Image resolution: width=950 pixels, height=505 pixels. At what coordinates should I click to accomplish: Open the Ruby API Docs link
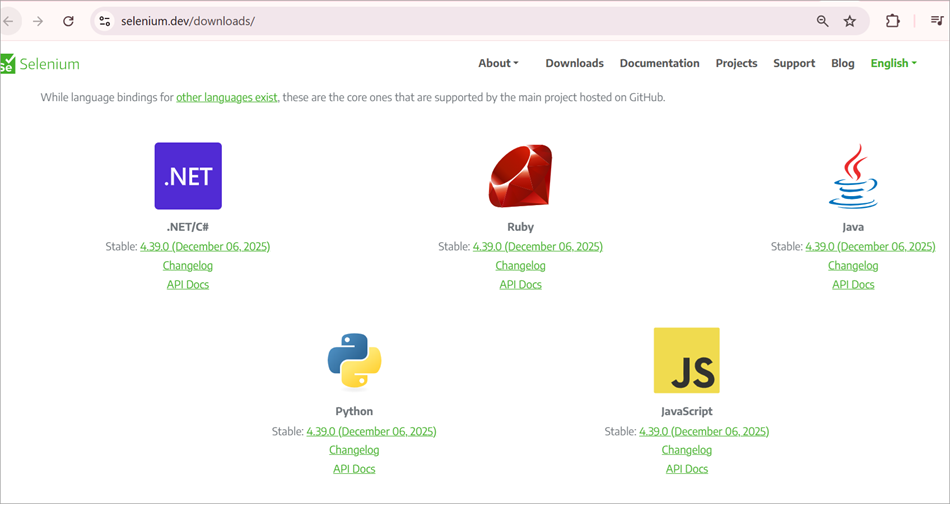pos(520,284)
